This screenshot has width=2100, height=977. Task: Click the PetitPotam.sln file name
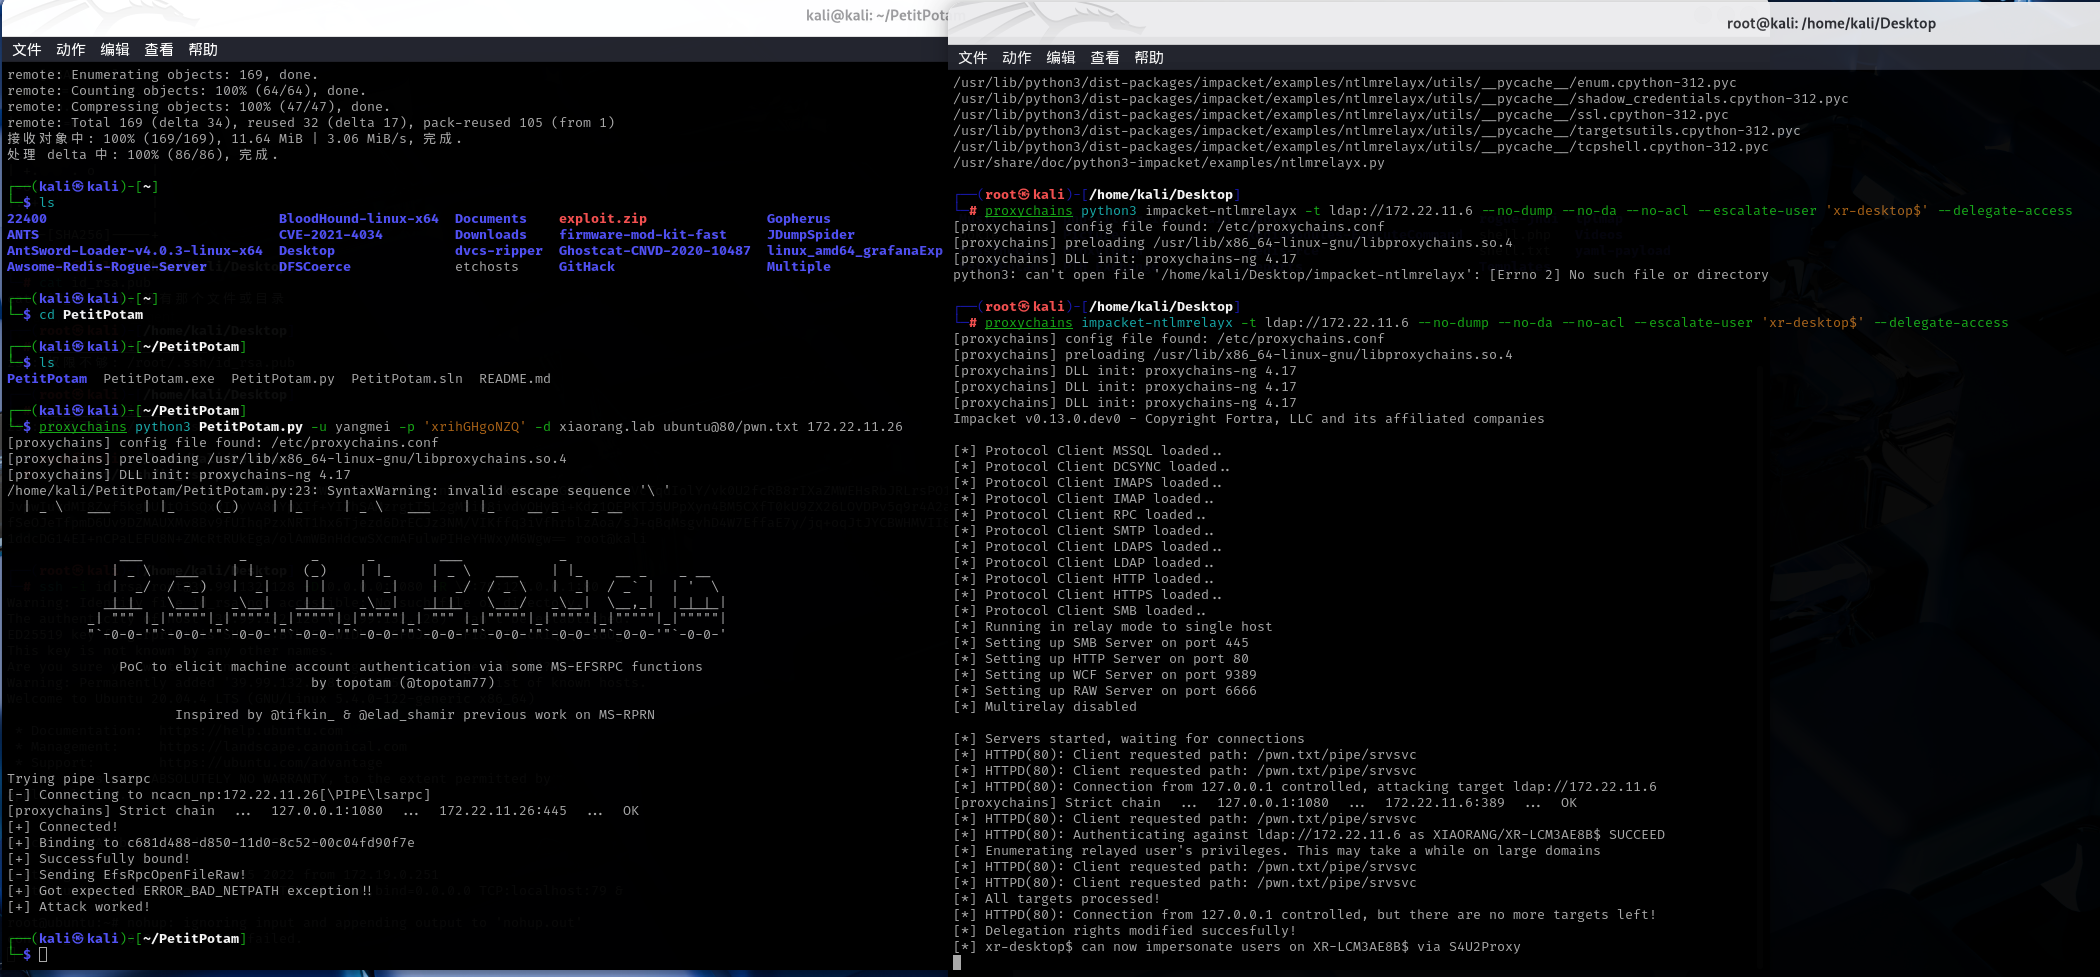[x=407, y=379]
